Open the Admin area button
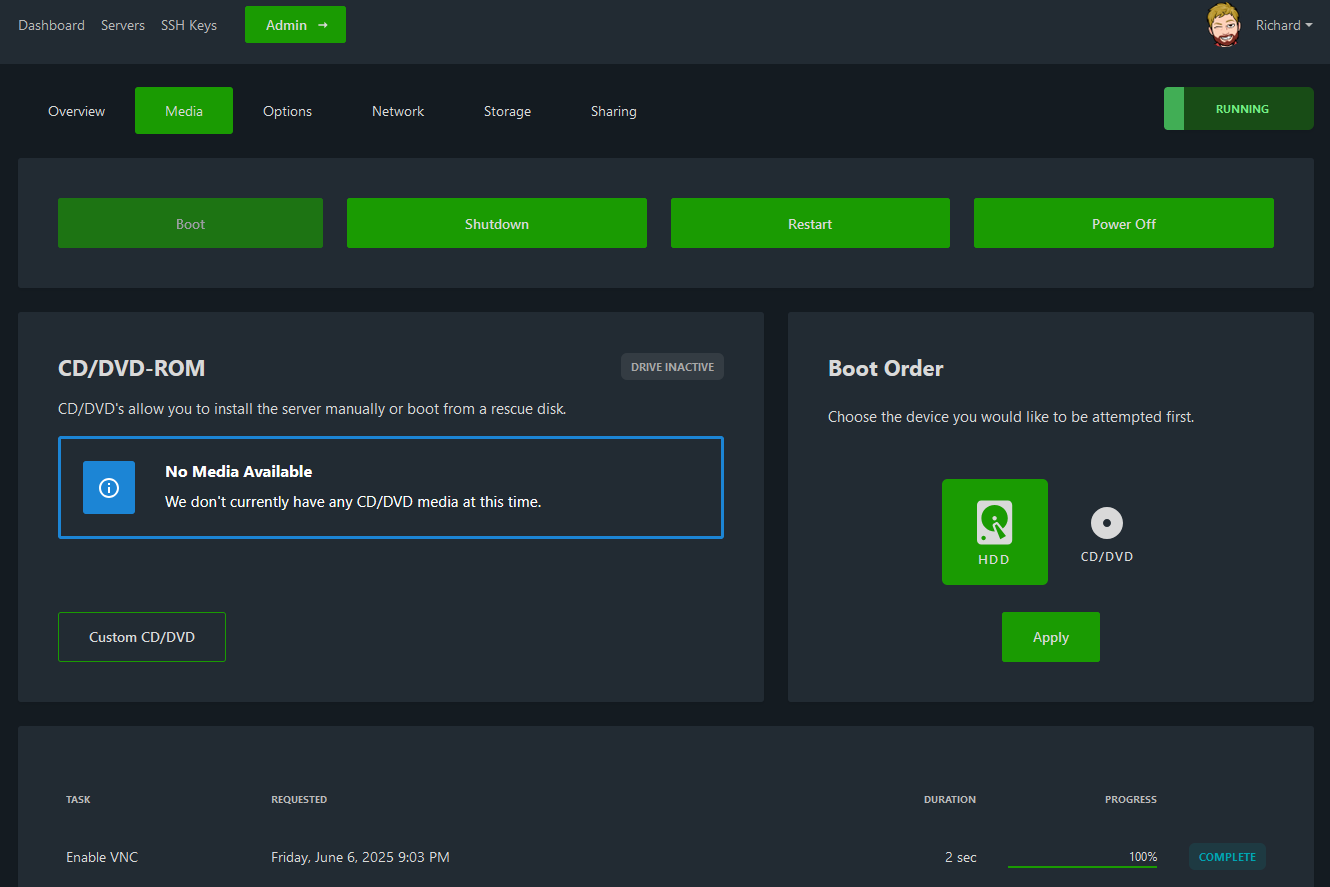The image size is (1330, 887). pos(295,25)
